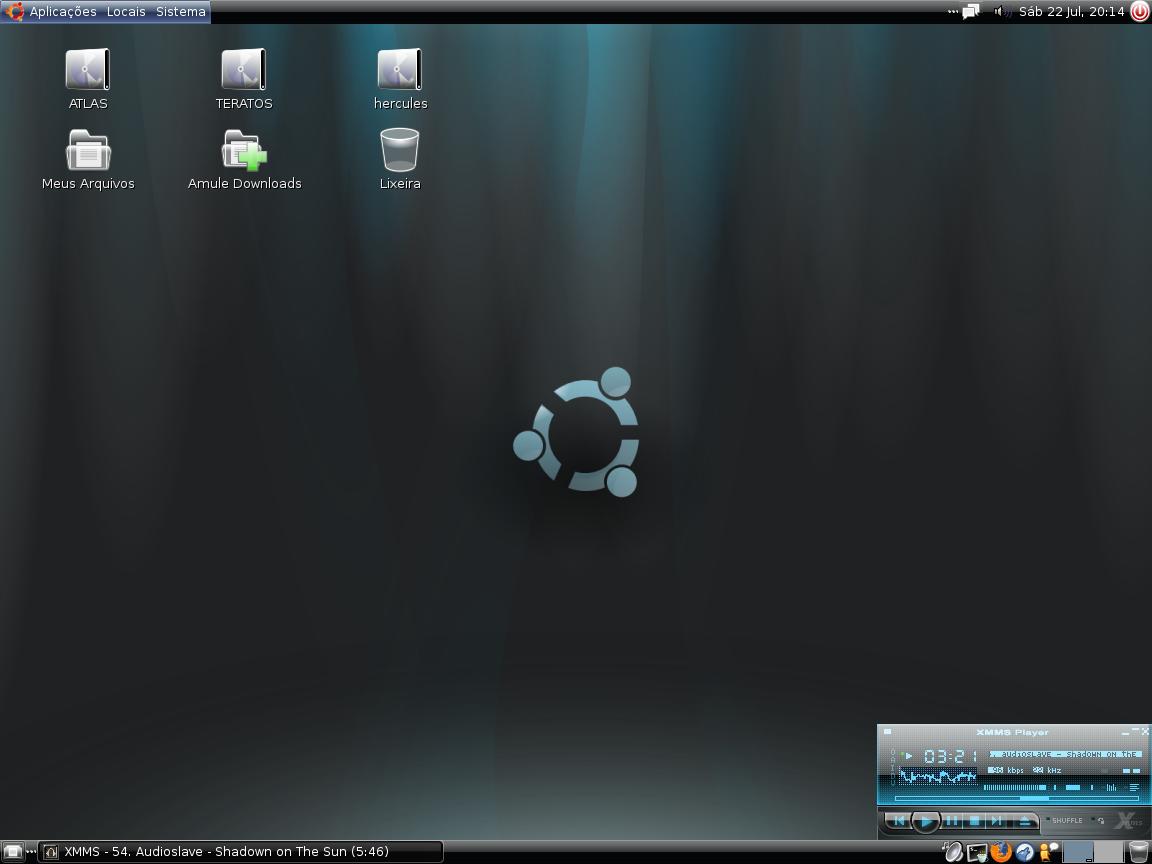Toggle the XMMS playlist window button
This screenshot has width=1152, height=864.
click(x=1134, y=788)
